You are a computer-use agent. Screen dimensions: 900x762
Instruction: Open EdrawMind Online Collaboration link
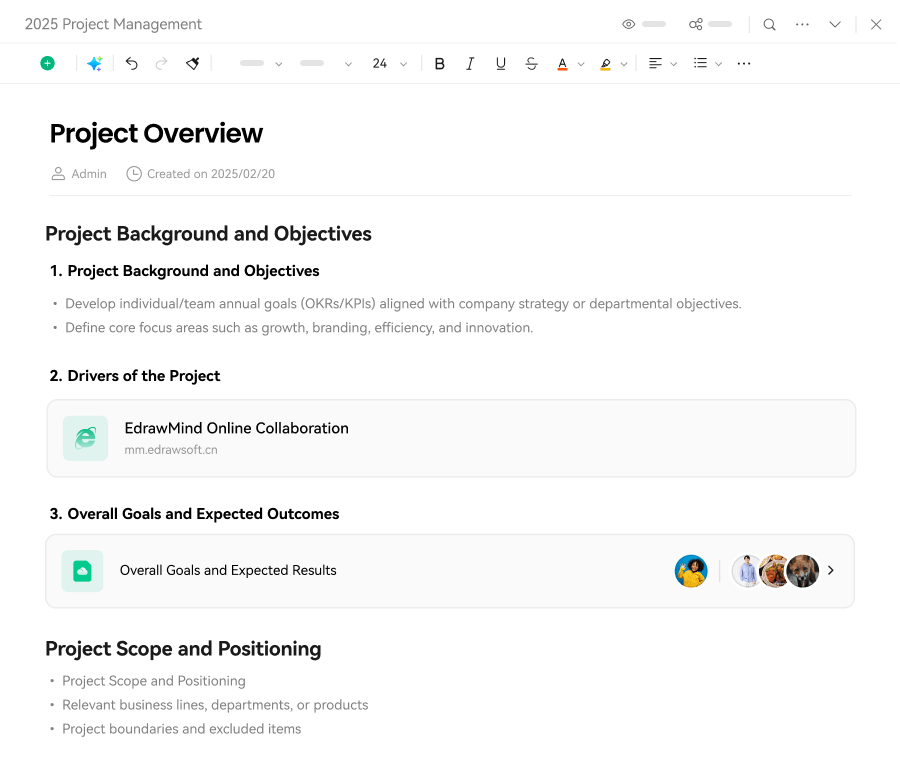[x=236, y=428]
